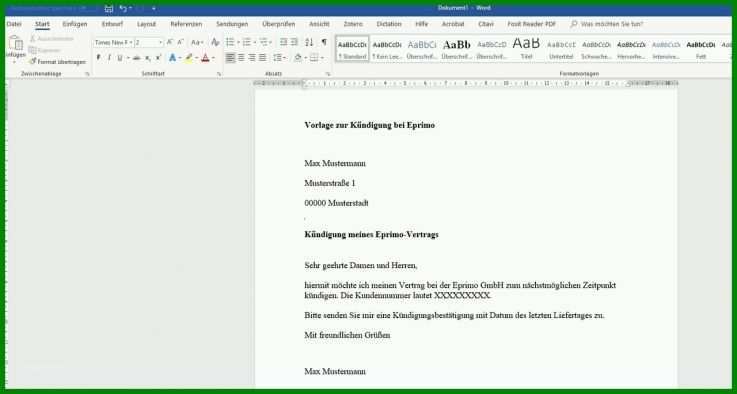Apply the Kein Leerraum style
Screen dimensions: 737x394
(x=387, y=49)
